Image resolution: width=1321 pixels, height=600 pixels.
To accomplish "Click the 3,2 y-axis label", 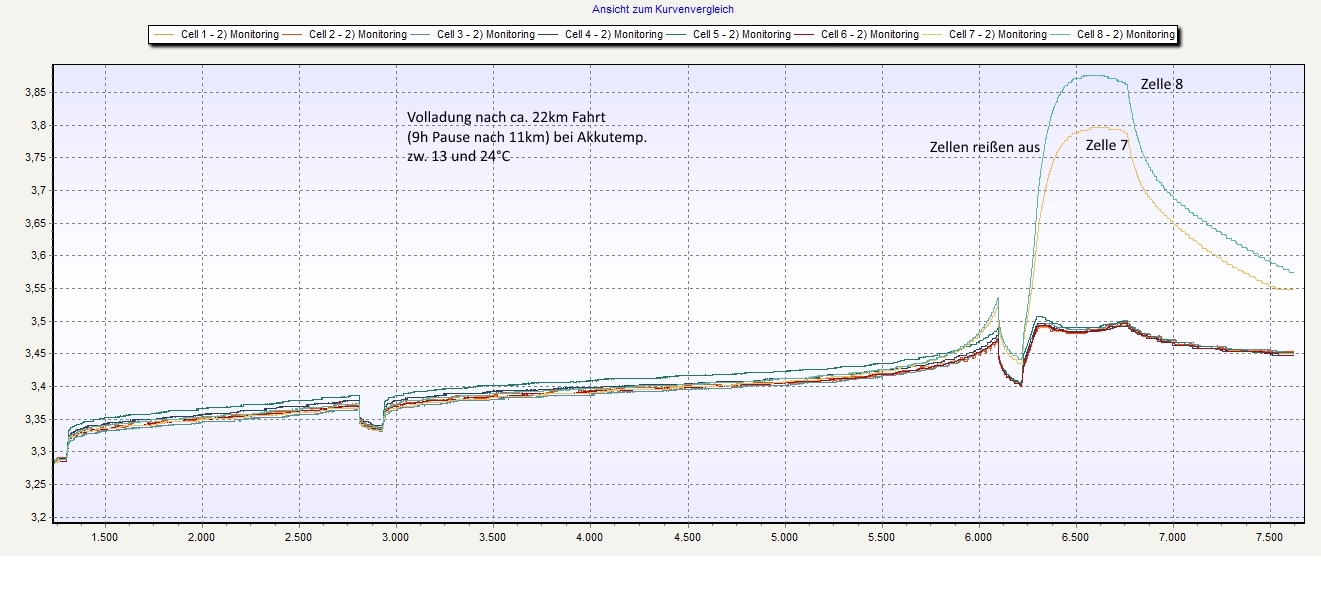I will [37, 517].
